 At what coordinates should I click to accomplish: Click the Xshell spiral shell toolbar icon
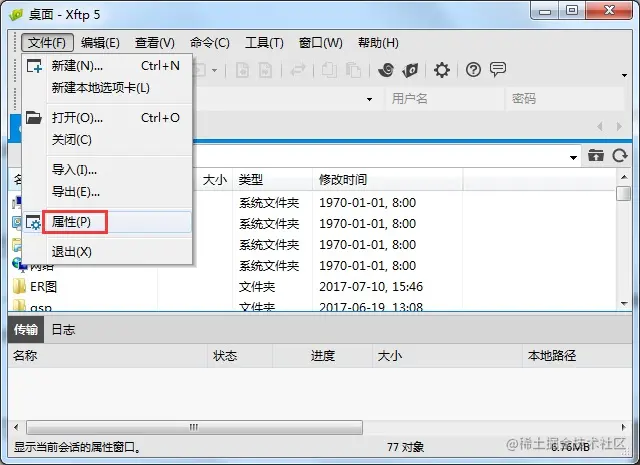[x=386, y=70]
